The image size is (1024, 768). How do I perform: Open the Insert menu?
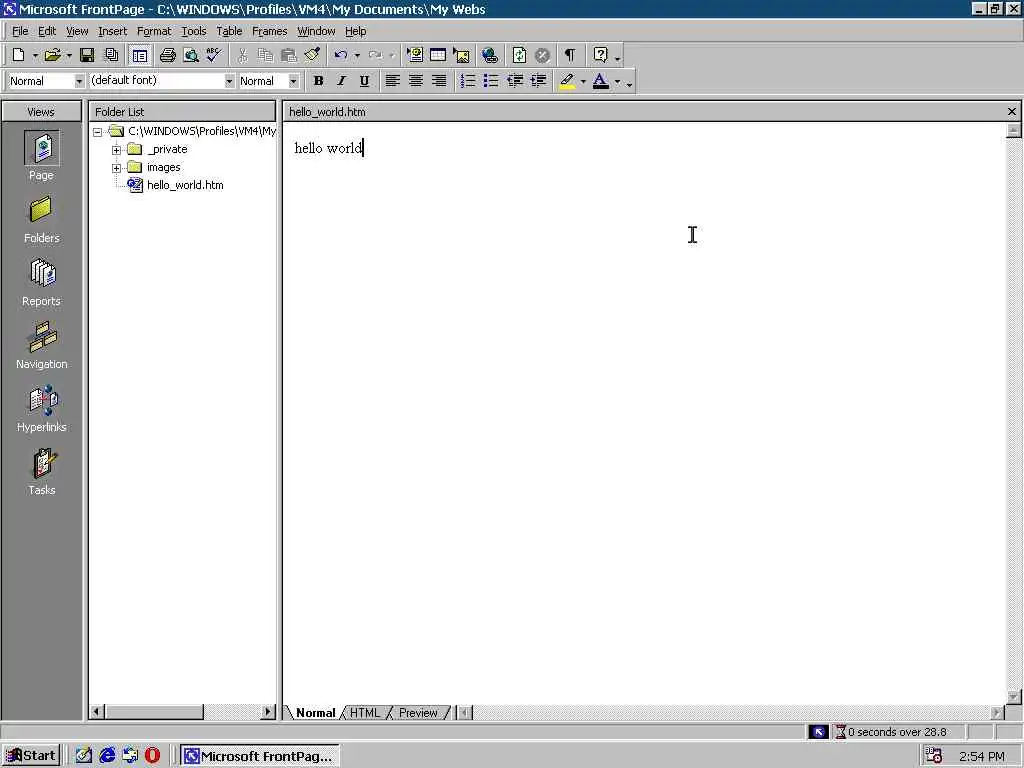(112, 31)
